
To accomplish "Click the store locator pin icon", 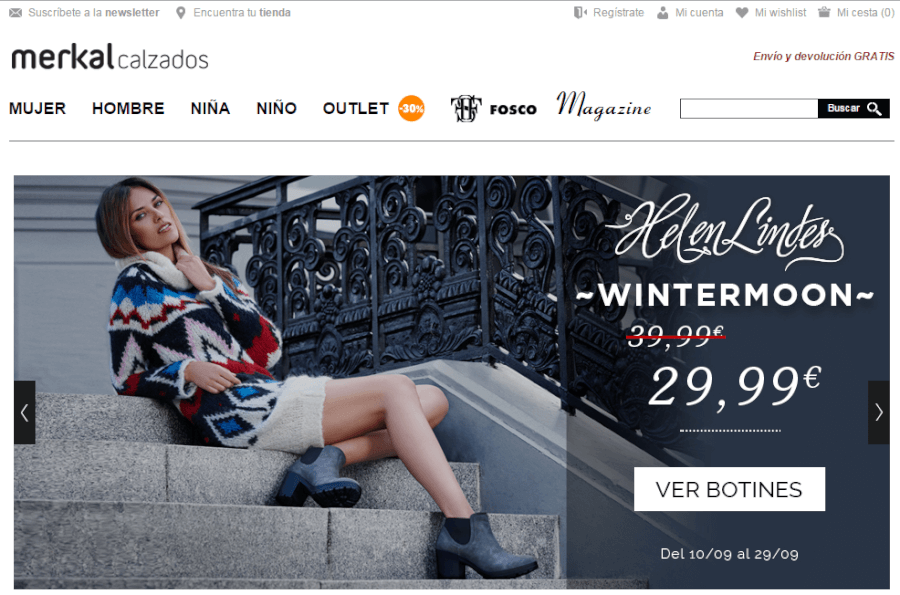I will [x=181, y=13].
